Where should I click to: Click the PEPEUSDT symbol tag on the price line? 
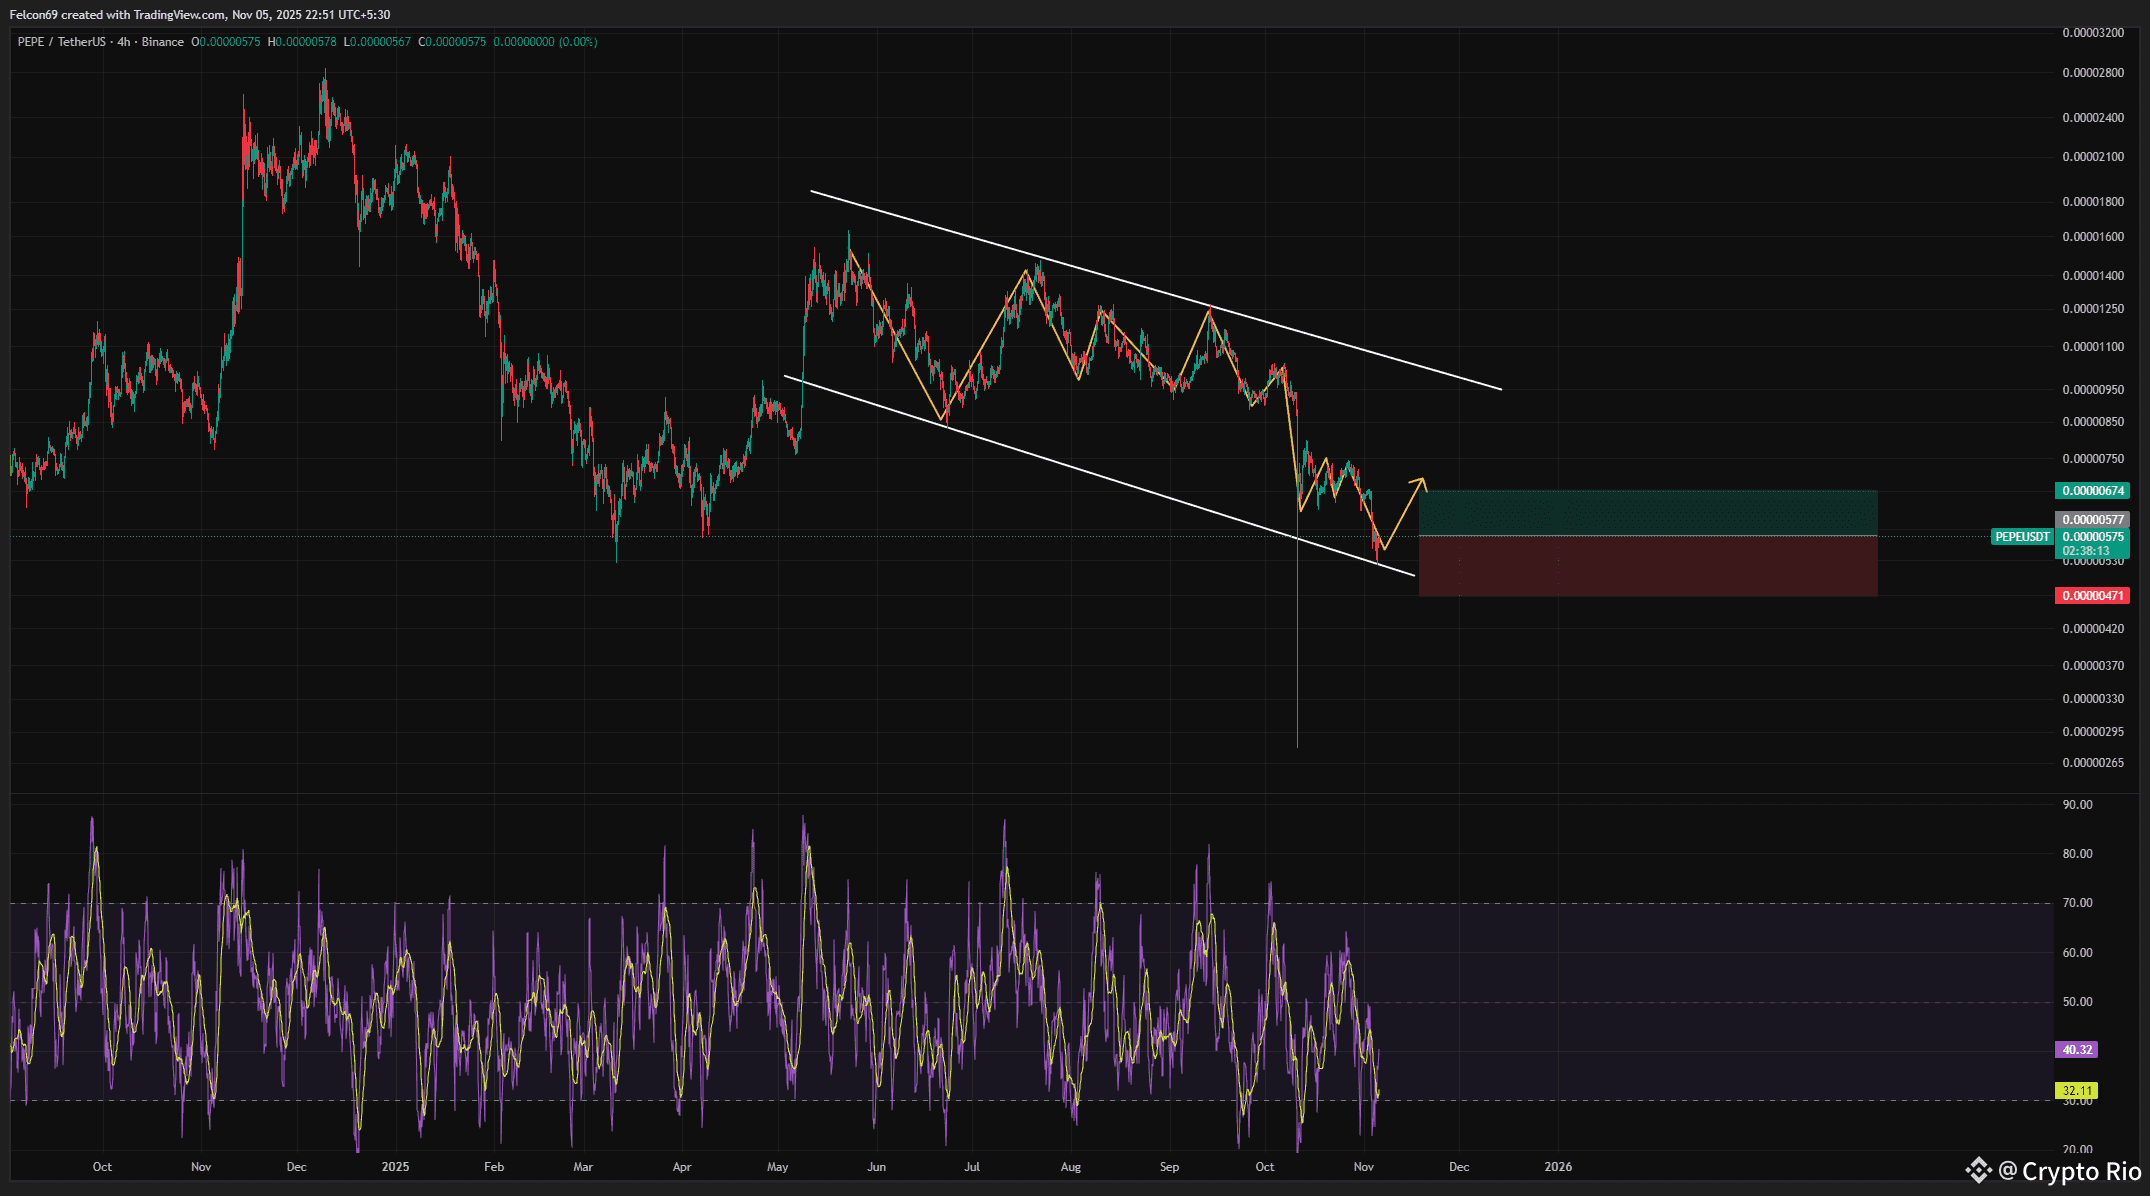pyautogui.click(x=2022, y=537)
